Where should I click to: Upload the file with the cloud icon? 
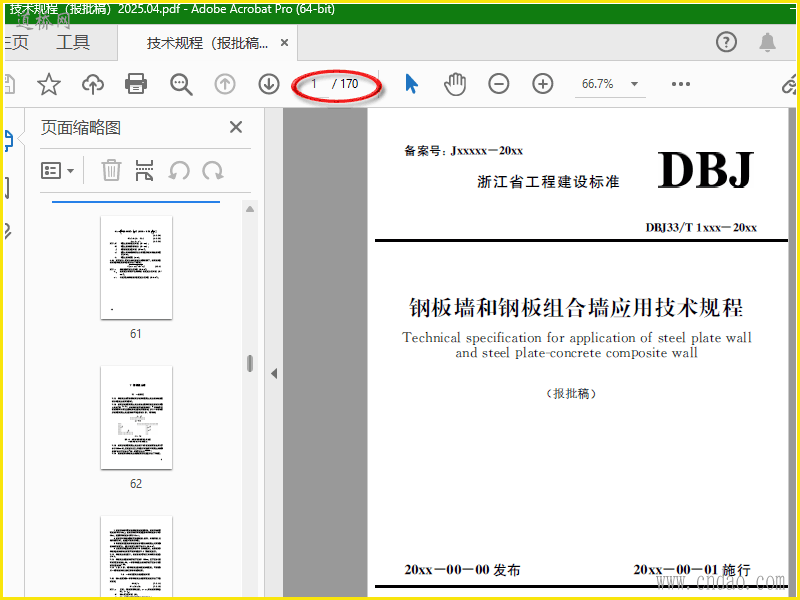click(x=93, y=84)
